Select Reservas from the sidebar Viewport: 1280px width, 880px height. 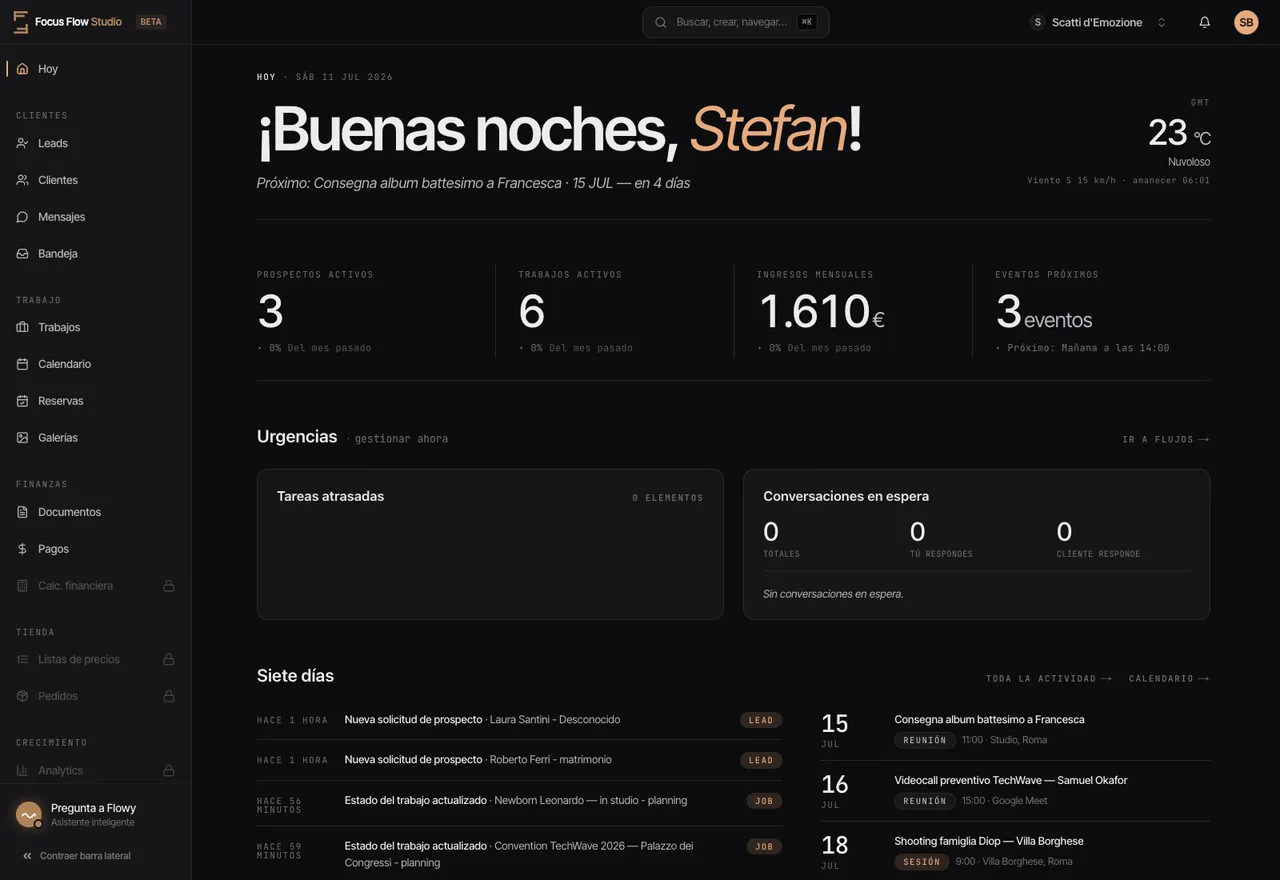coord(95,401)
